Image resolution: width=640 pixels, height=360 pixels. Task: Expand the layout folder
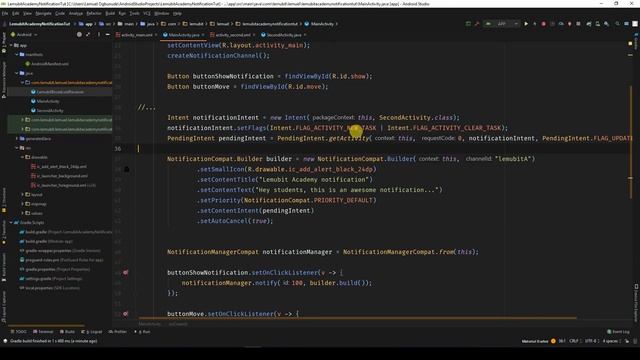pos(22,195)
